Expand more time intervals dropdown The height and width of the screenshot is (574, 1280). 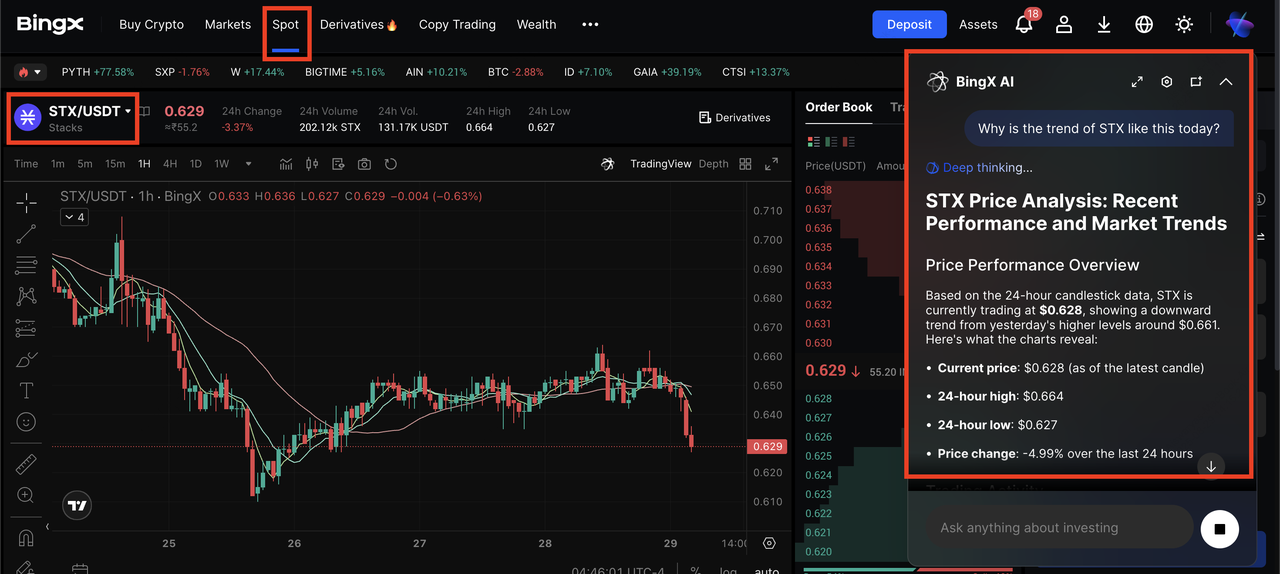click(x=248, y=164)
